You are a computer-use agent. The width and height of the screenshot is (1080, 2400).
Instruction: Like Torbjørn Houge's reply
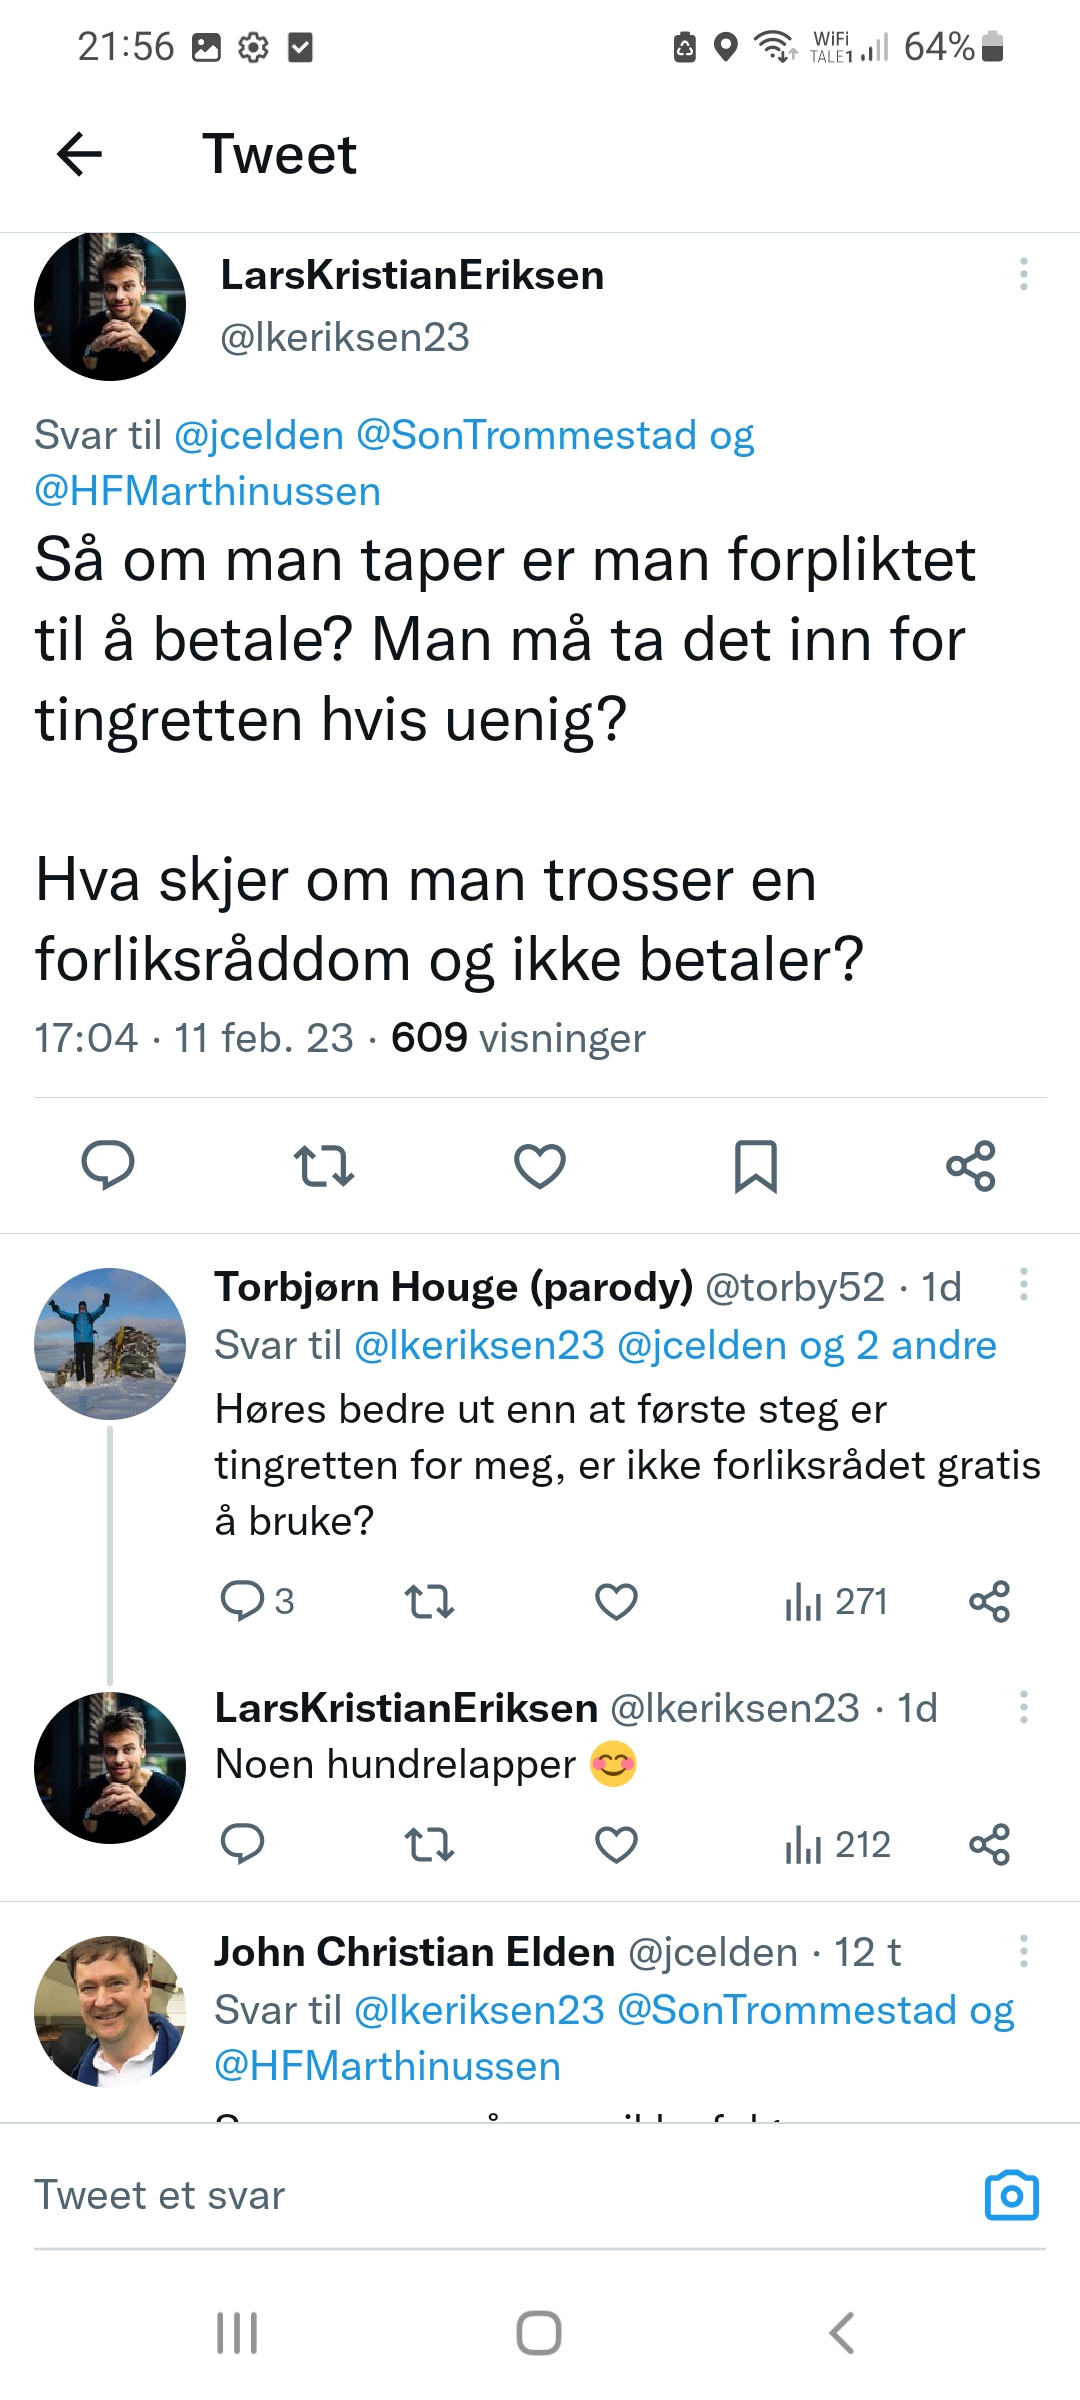pyautogui.click(x=616, y=1602)
